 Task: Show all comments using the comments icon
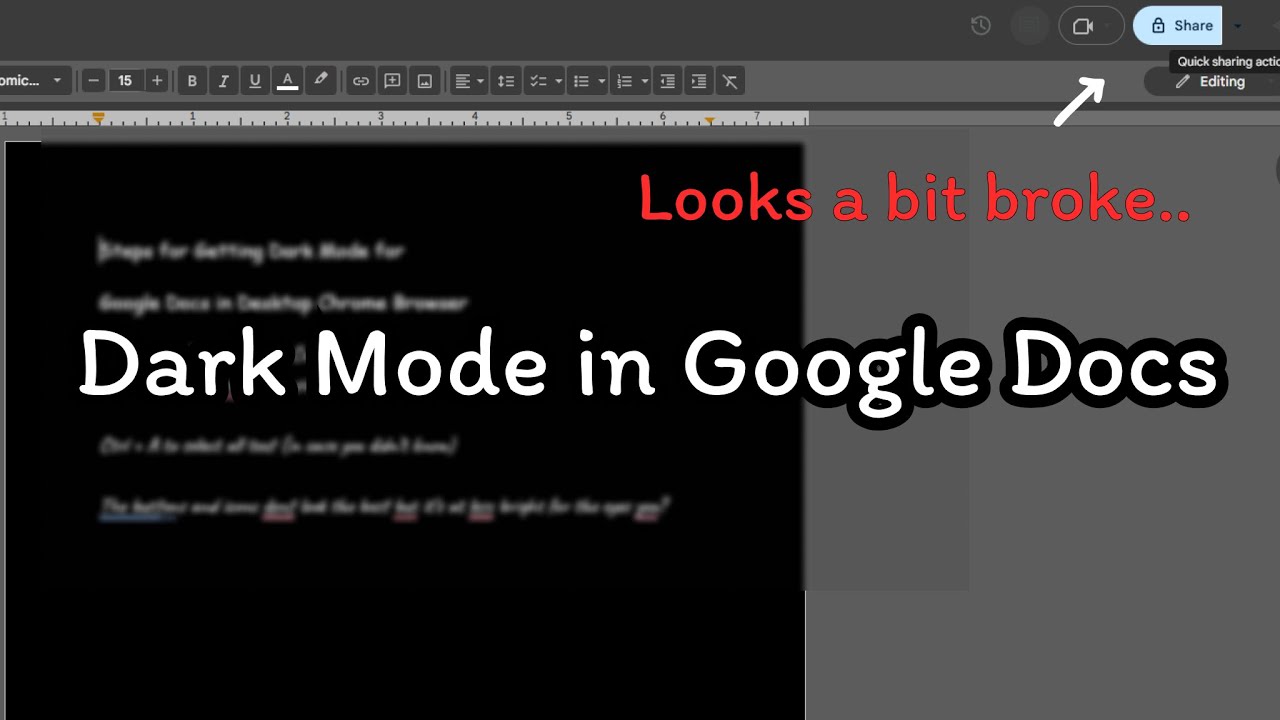(1030, 26)
